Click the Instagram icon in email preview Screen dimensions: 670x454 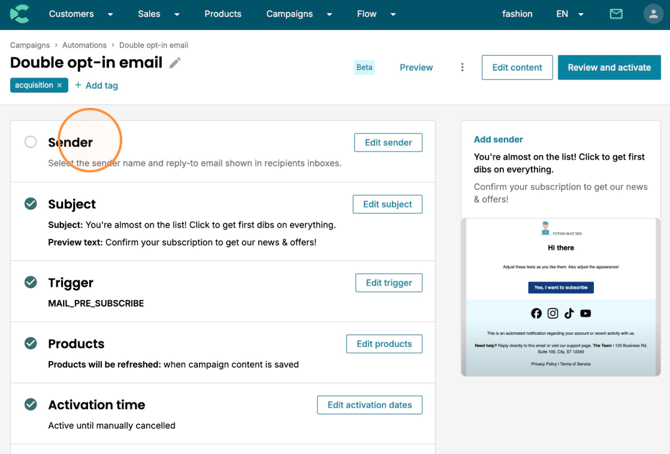coord(552,313)
